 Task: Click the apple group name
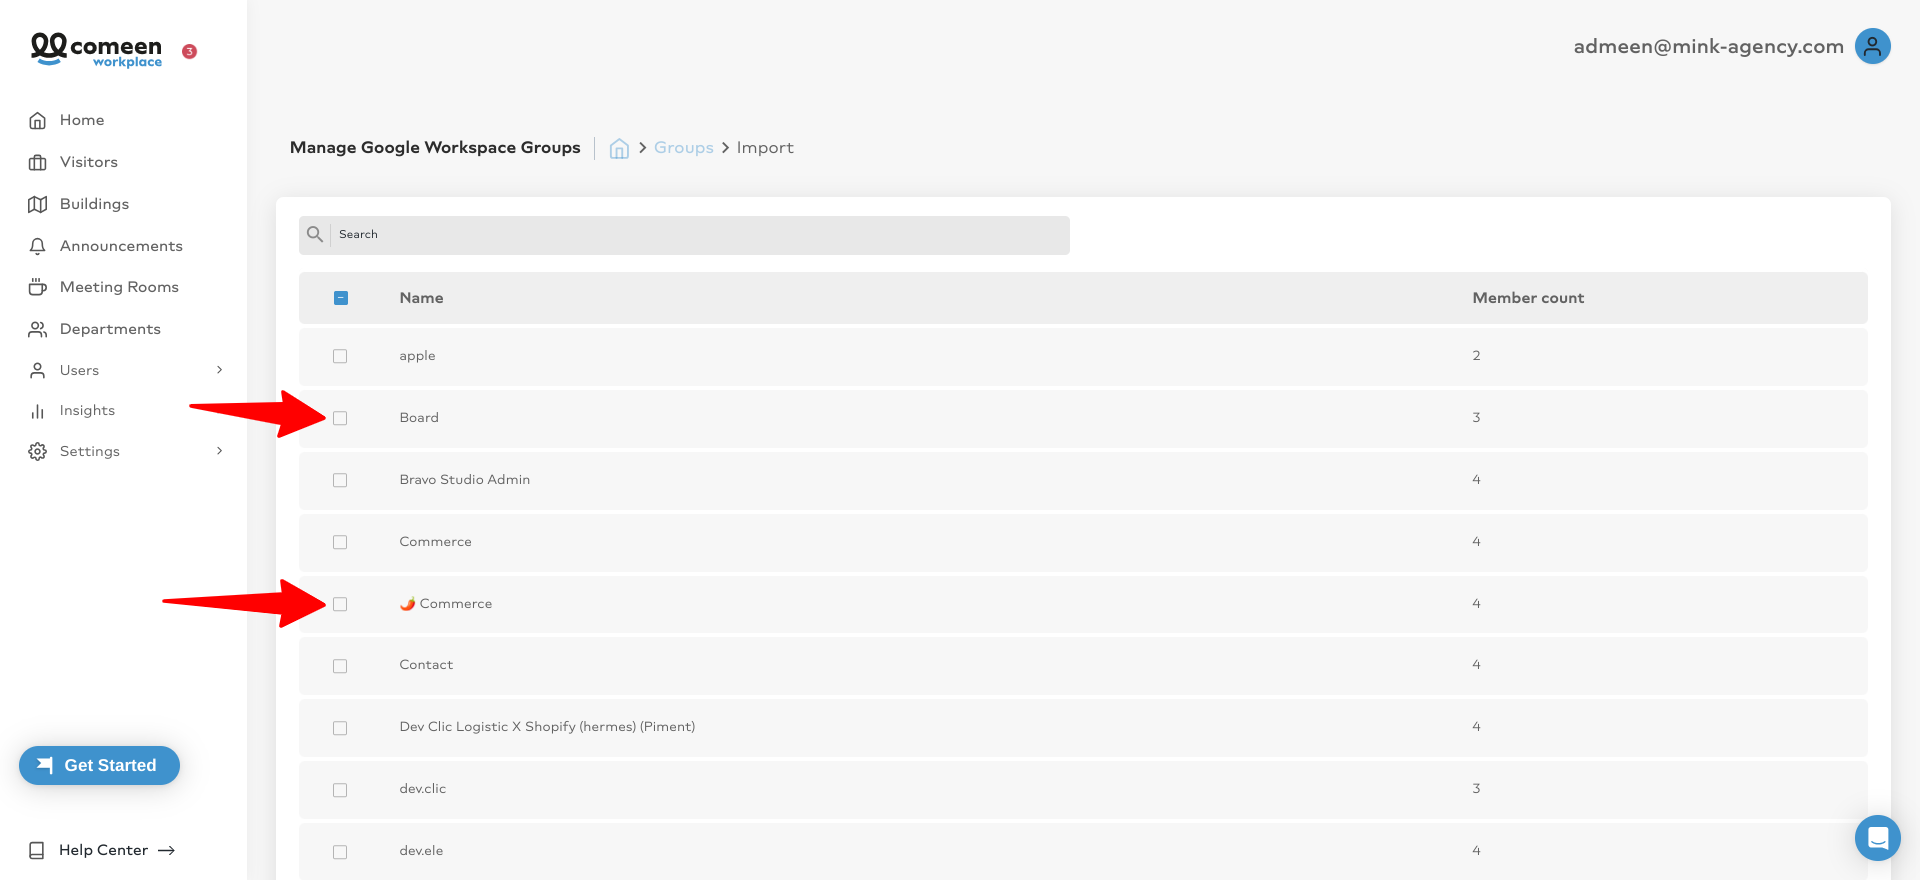417,356
